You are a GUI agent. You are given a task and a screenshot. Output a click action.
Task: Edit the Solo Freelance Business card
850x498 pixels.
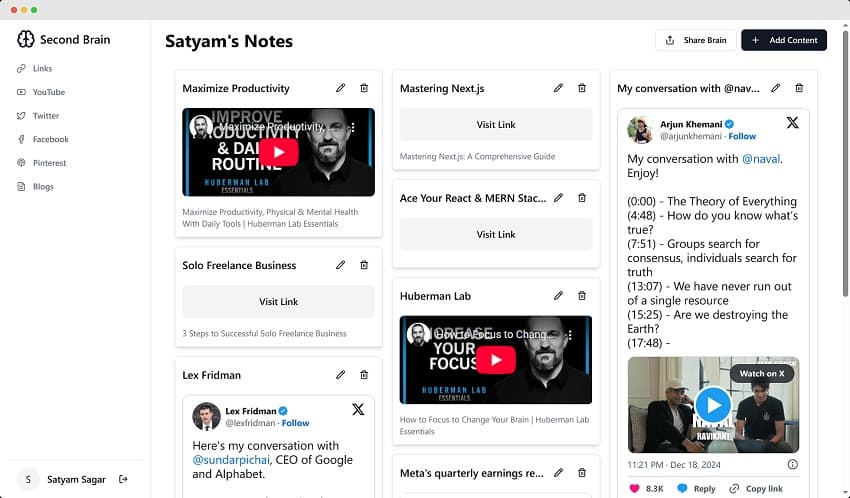tap(340, 265)
